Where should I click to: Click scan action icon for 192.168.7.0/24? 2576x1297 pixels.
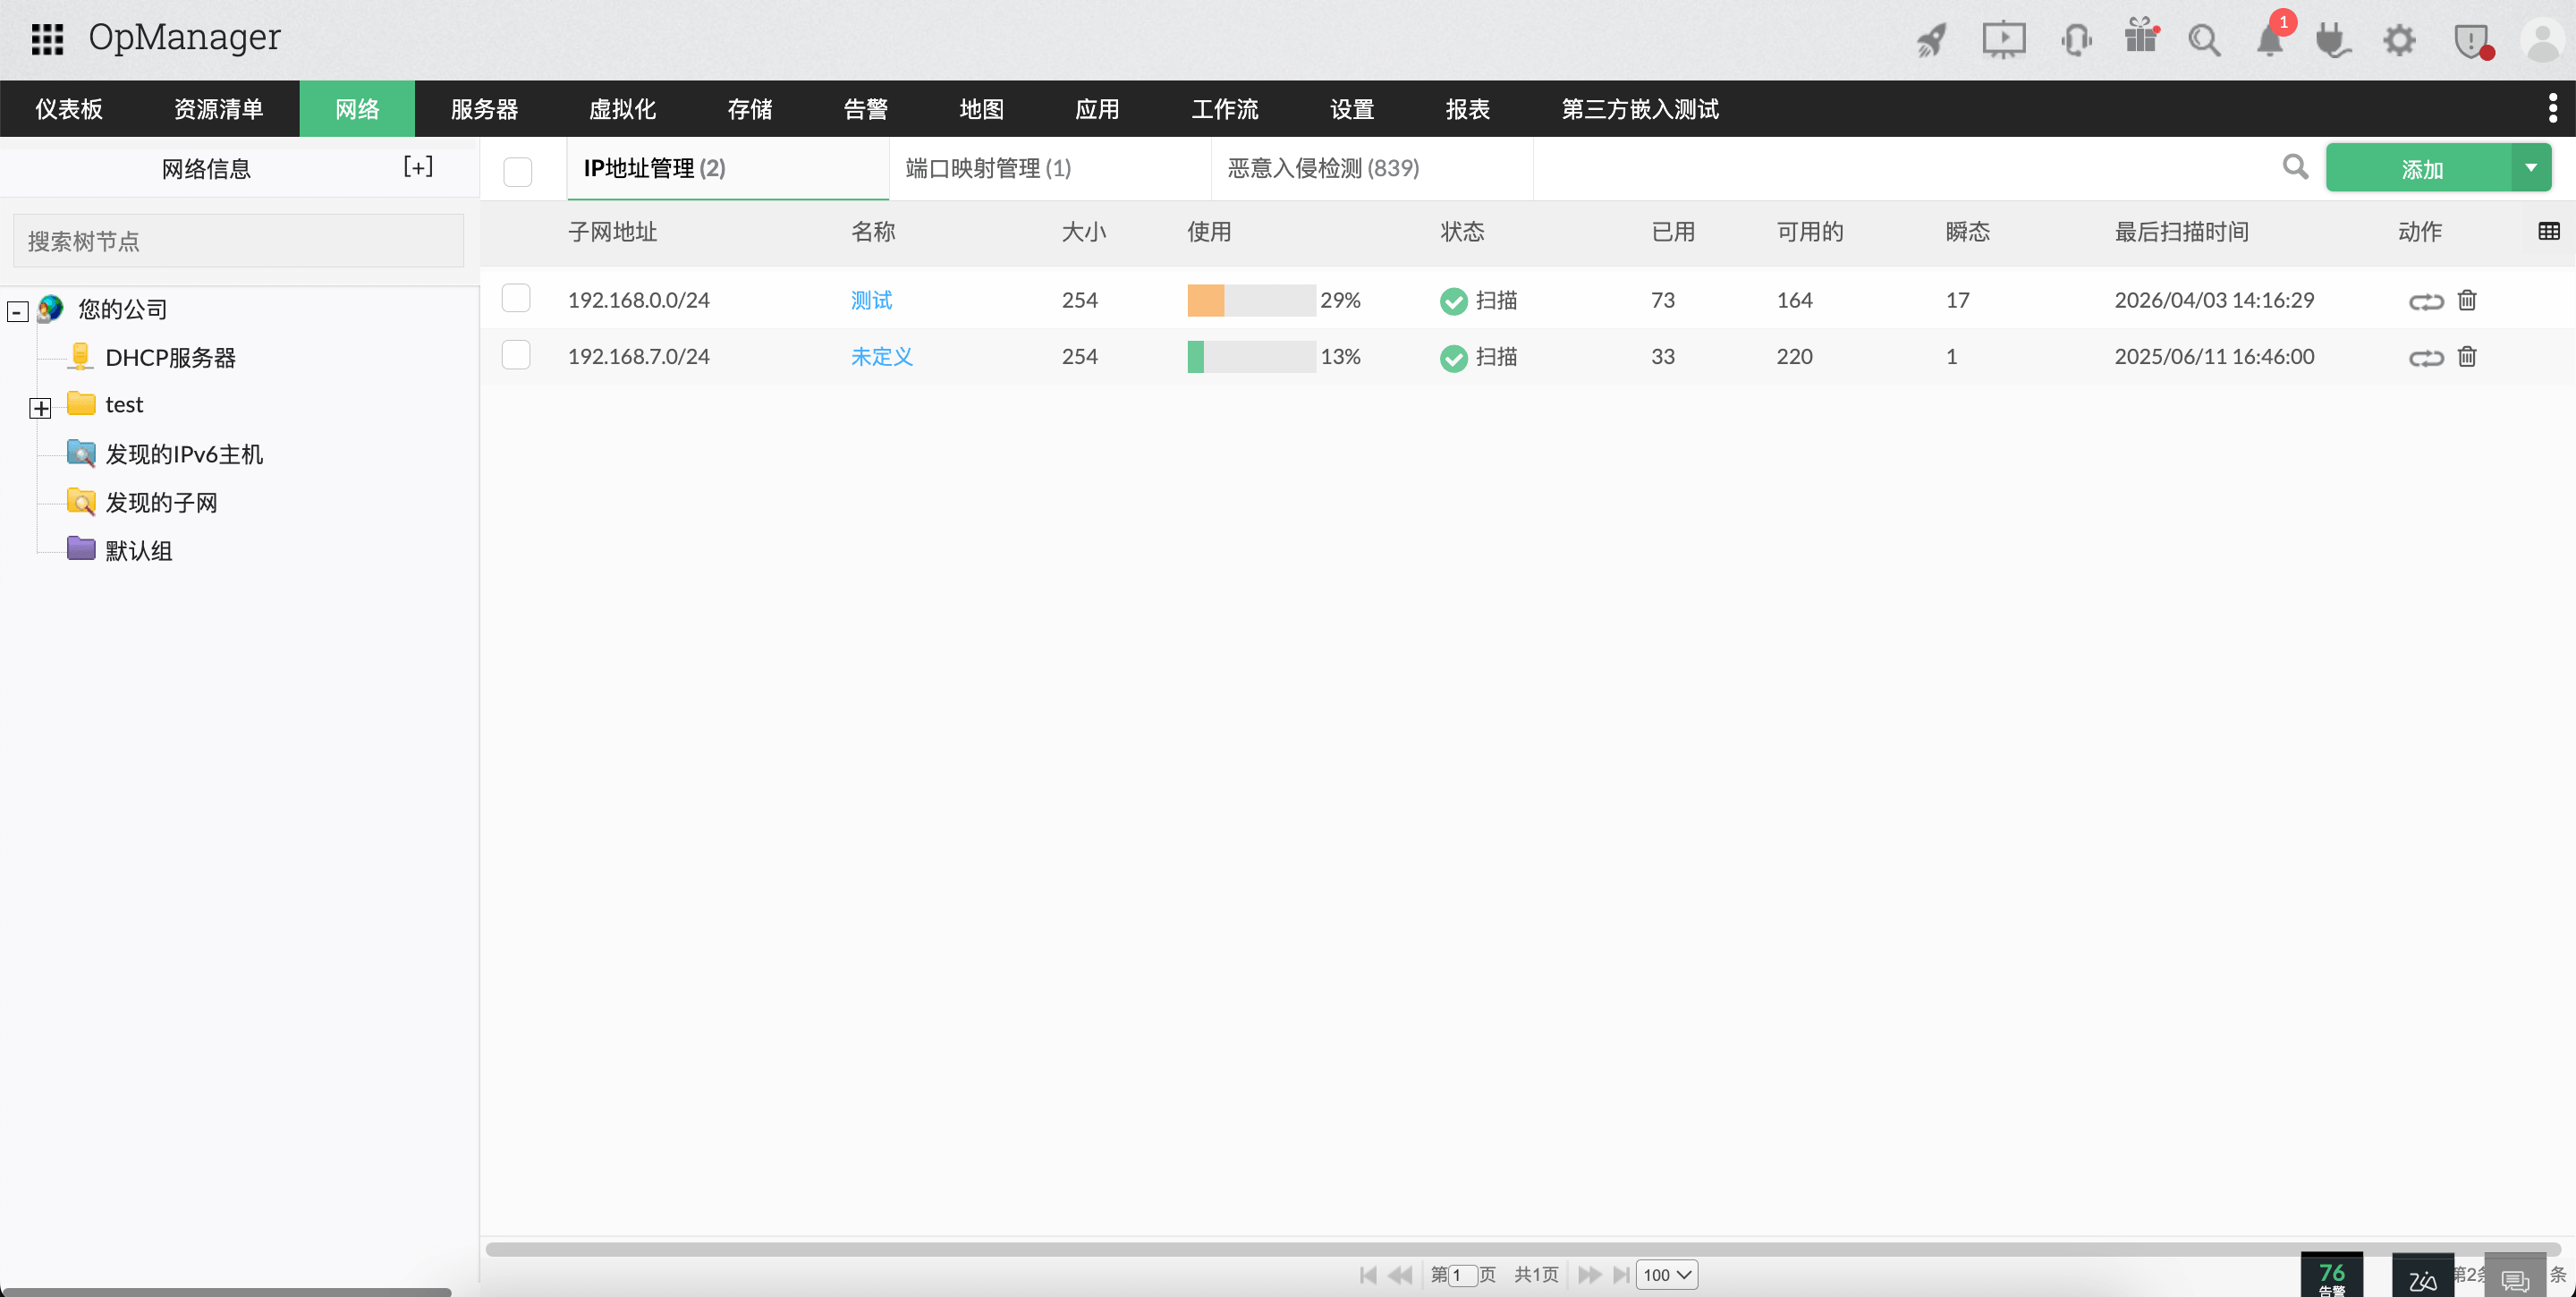tap(2425, 357)
